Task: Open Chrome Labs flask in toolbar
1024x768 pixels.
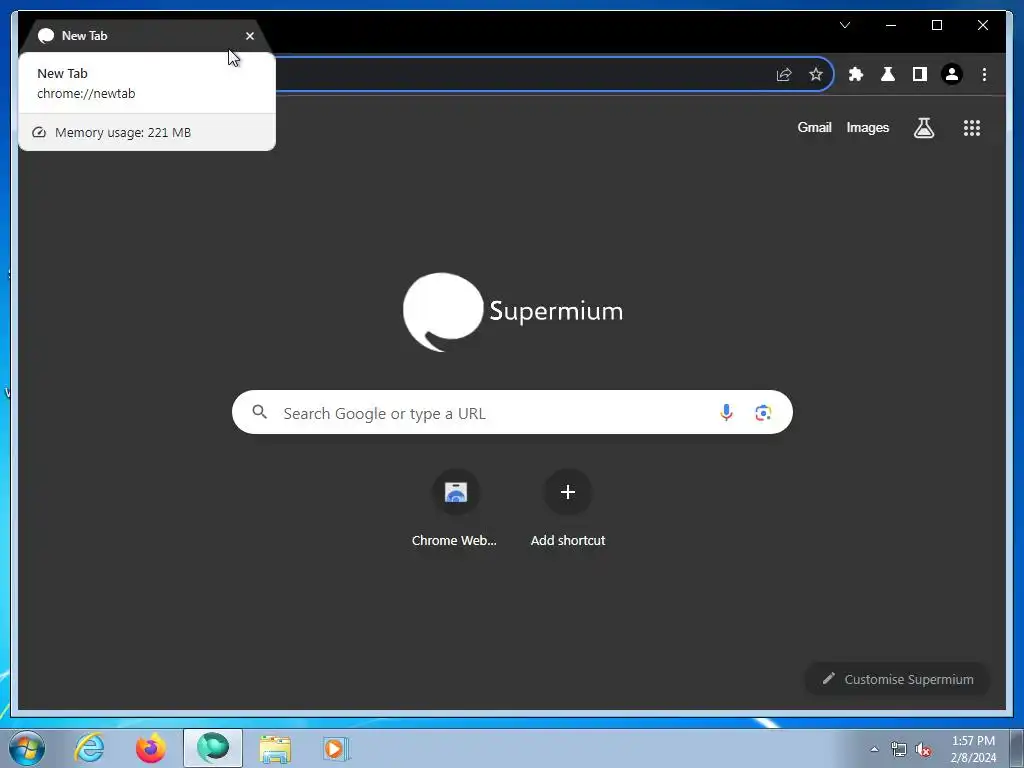Action: 888,74
